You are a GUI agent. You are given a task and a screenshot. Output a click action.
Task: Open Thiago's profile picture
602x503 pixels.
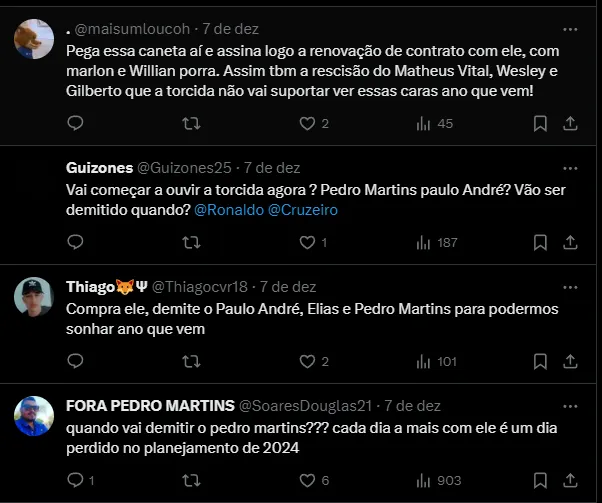point(34,296)
